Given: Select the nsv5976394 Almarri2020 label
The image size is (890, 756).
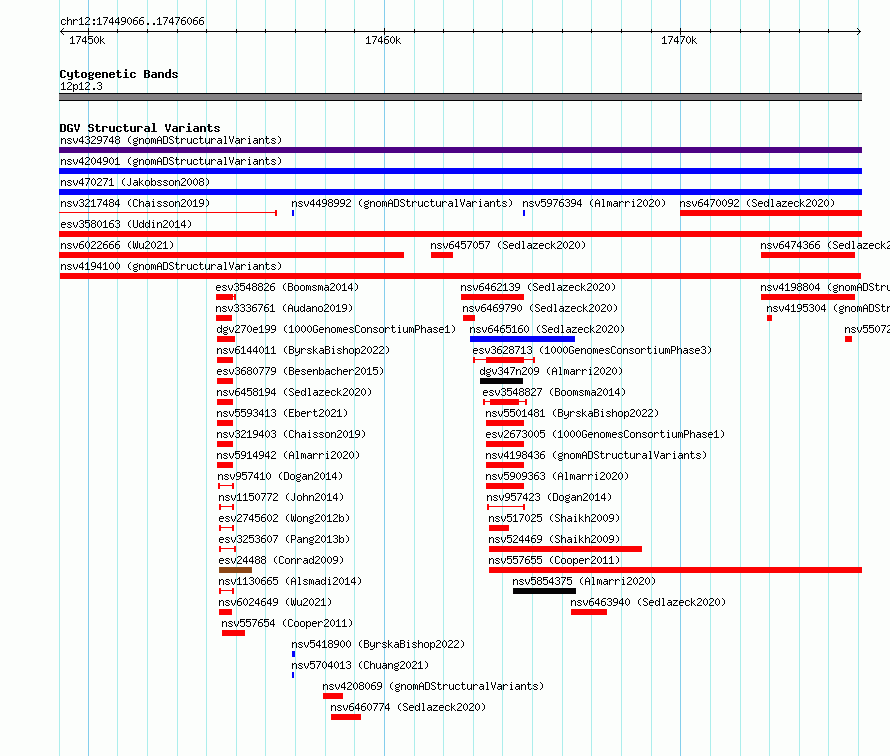Looking at the screenshot, I should click(594, 203).
